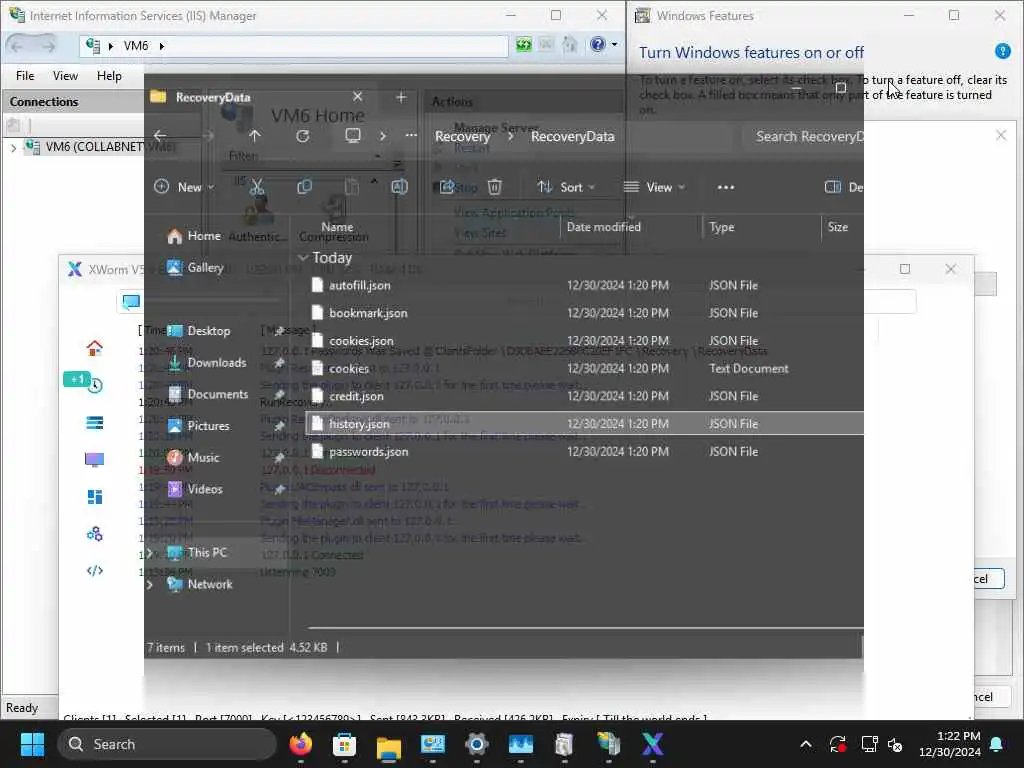Go back in RecoveryData Explorer window
Image resolution: width=1024 pixels, height=768 pixels.
pos(160,136)
